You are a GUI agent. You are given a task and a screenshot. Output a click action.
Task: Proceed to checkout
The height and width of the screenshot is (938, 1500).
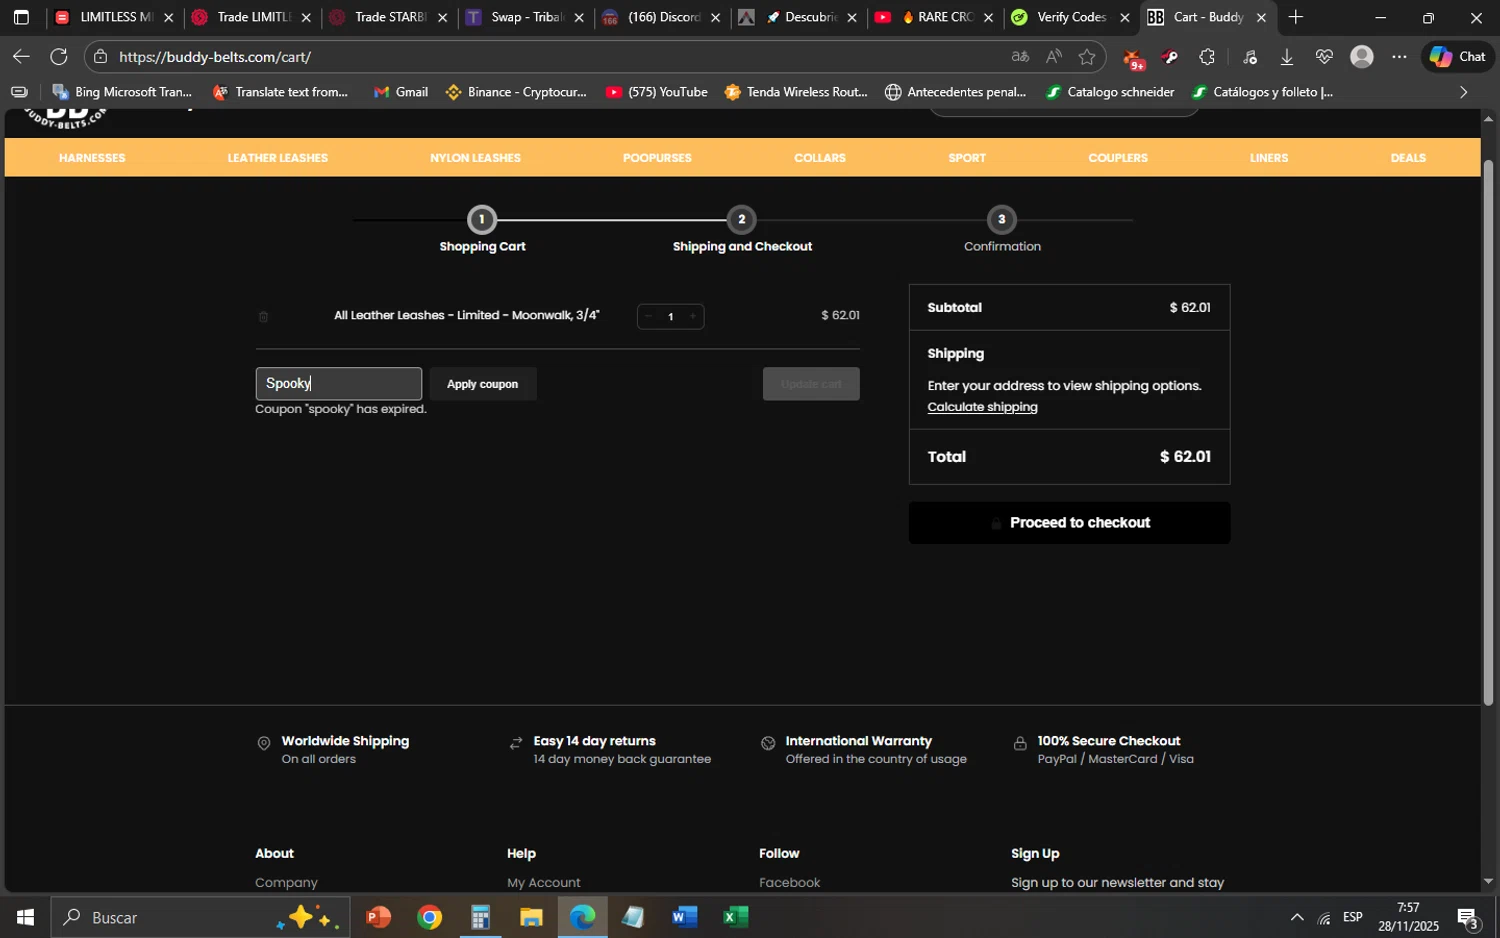click(1069, 523)
